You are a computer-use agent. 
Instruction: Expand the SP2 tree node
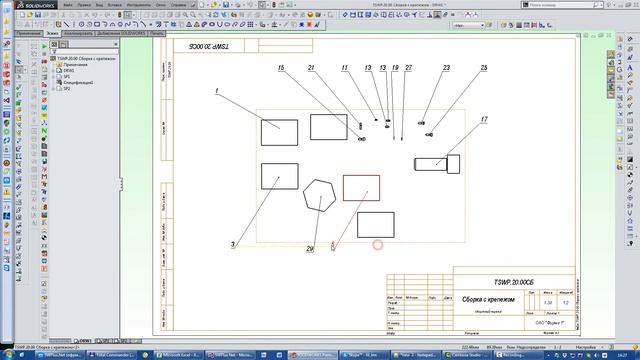click(54, 88)
